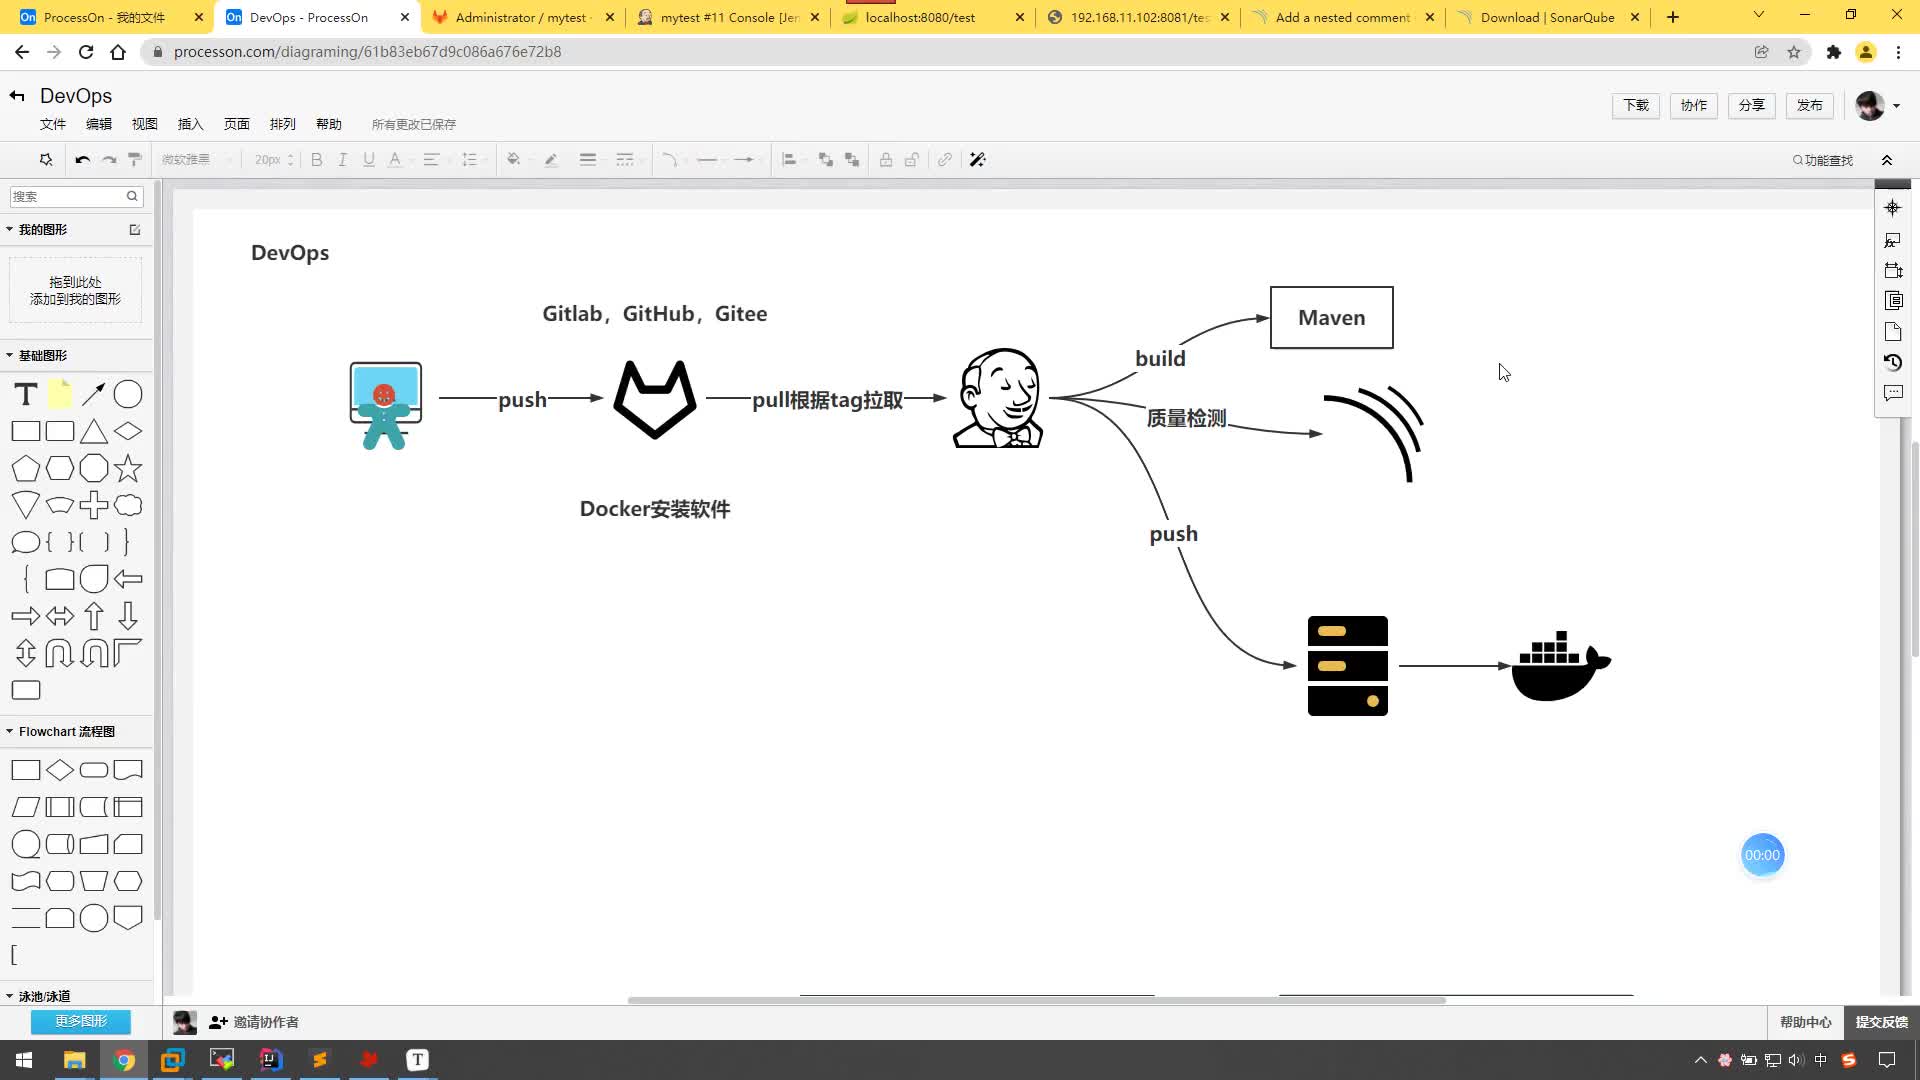Viewport: 1920px width, 1080px height.
Task: Open the 排列 menu
Action: (x=283, y=124)
